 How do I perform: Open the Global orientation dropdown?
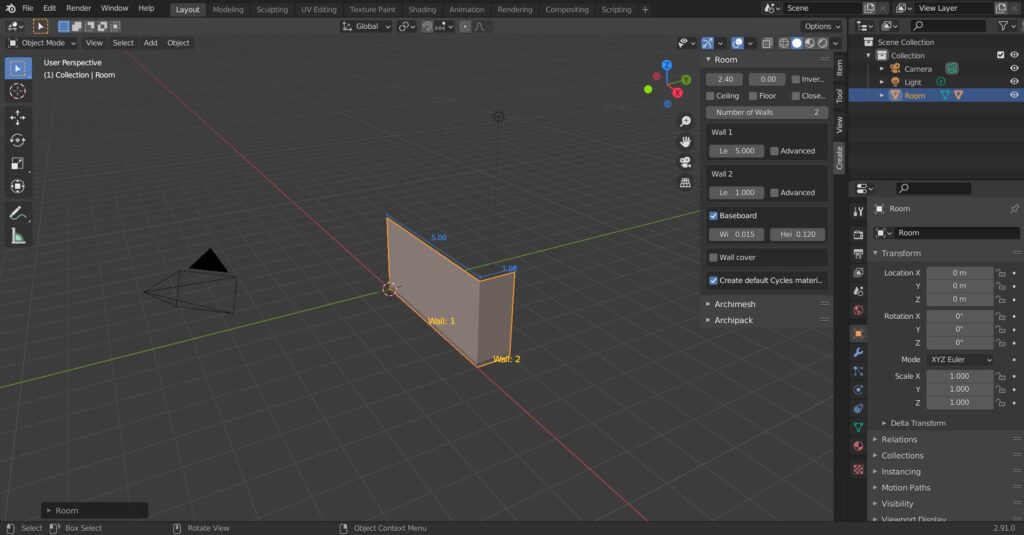click(x=366, y=26)
